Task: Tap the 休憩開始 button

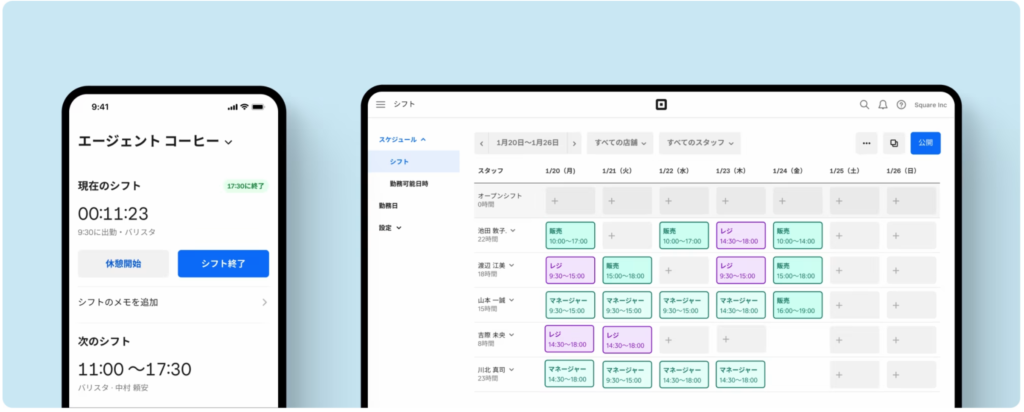Action: [123, 264]
